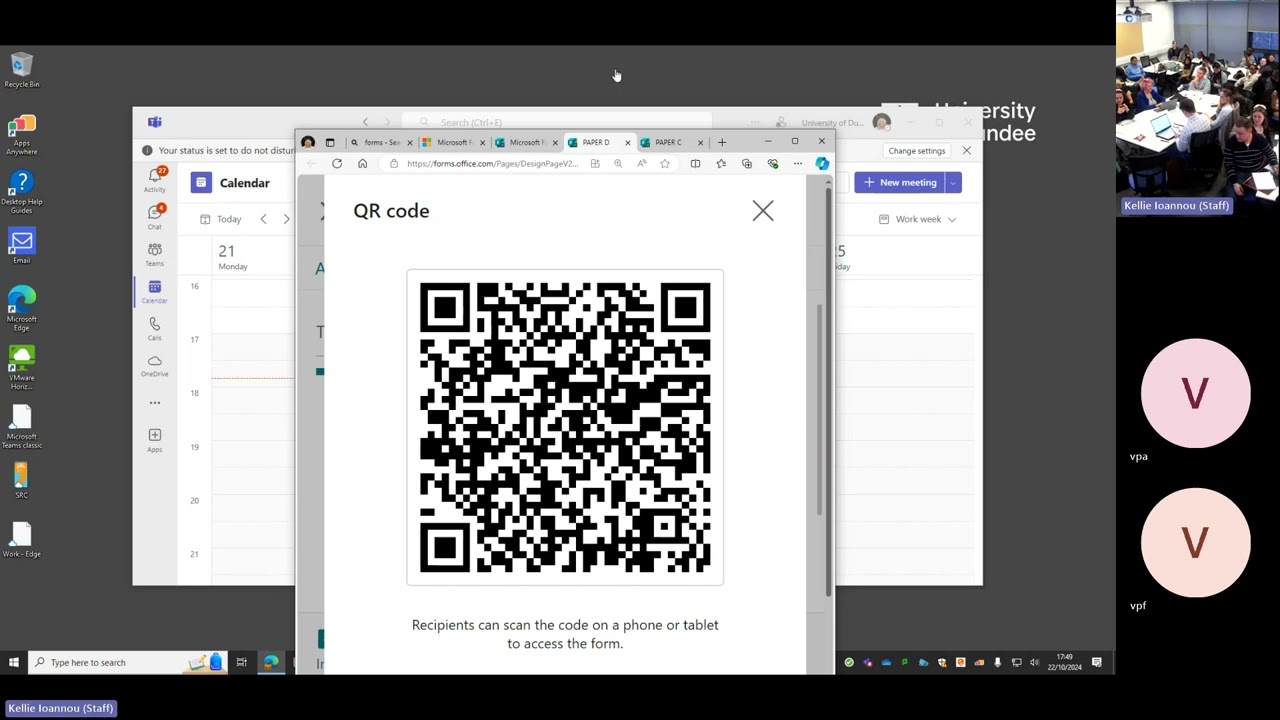
Task: Open Microsoft Teams classic shortcut
Action: coord(22,427)
